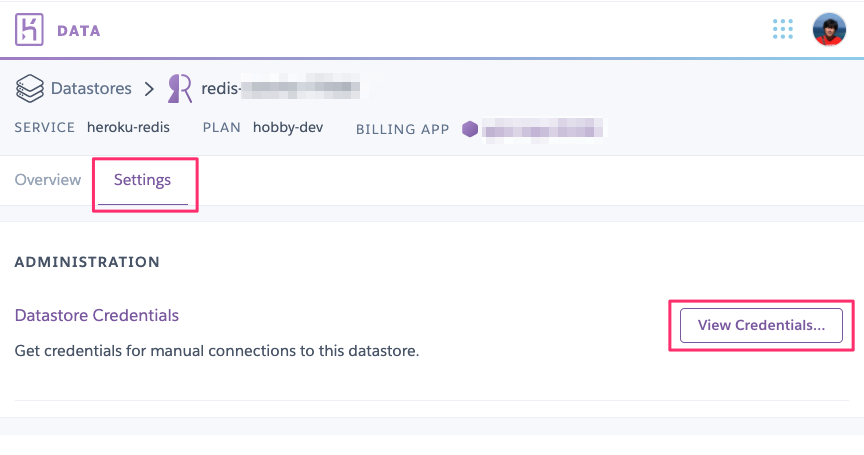
Task: Open the Datastore Credentials link
Action: (97, 315)
